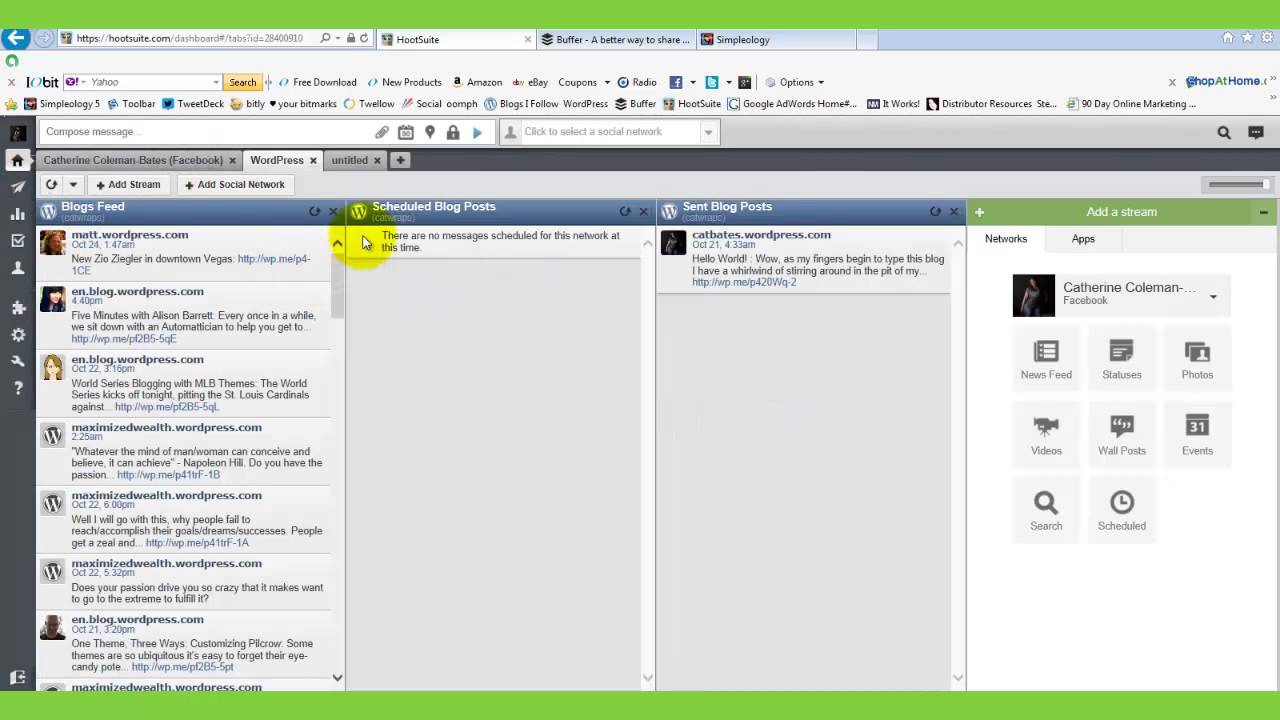Select the Networks tab in Add a stream

point(1006,239)
